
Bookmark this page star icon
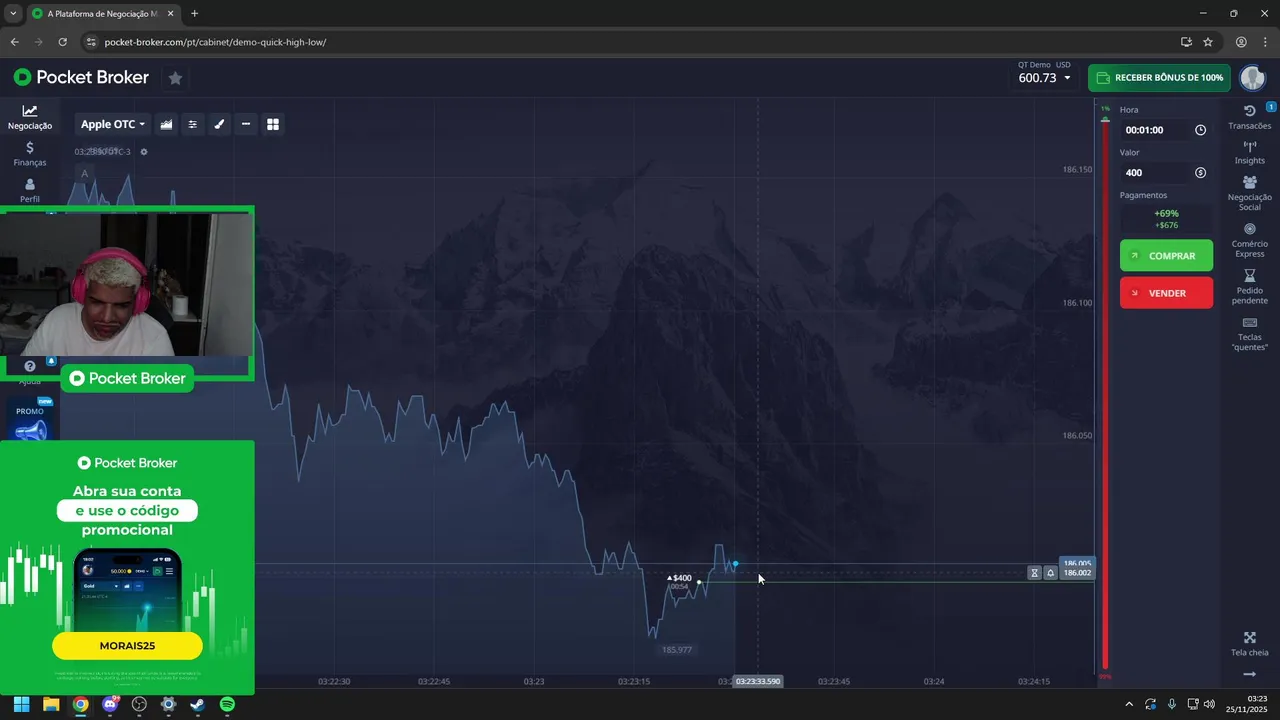tap(1208, 42)
